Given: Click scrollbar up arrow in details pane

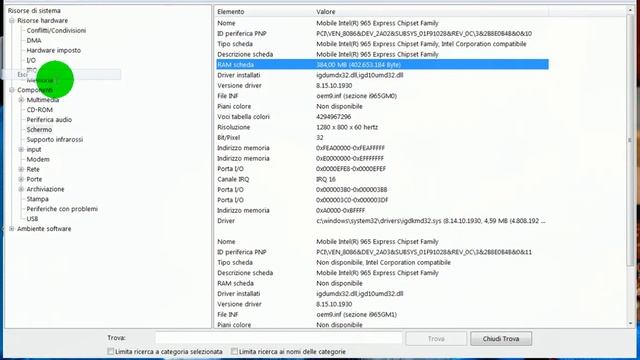Looking at the screenshot, I should pyautogui.click(x=630, y=10).
